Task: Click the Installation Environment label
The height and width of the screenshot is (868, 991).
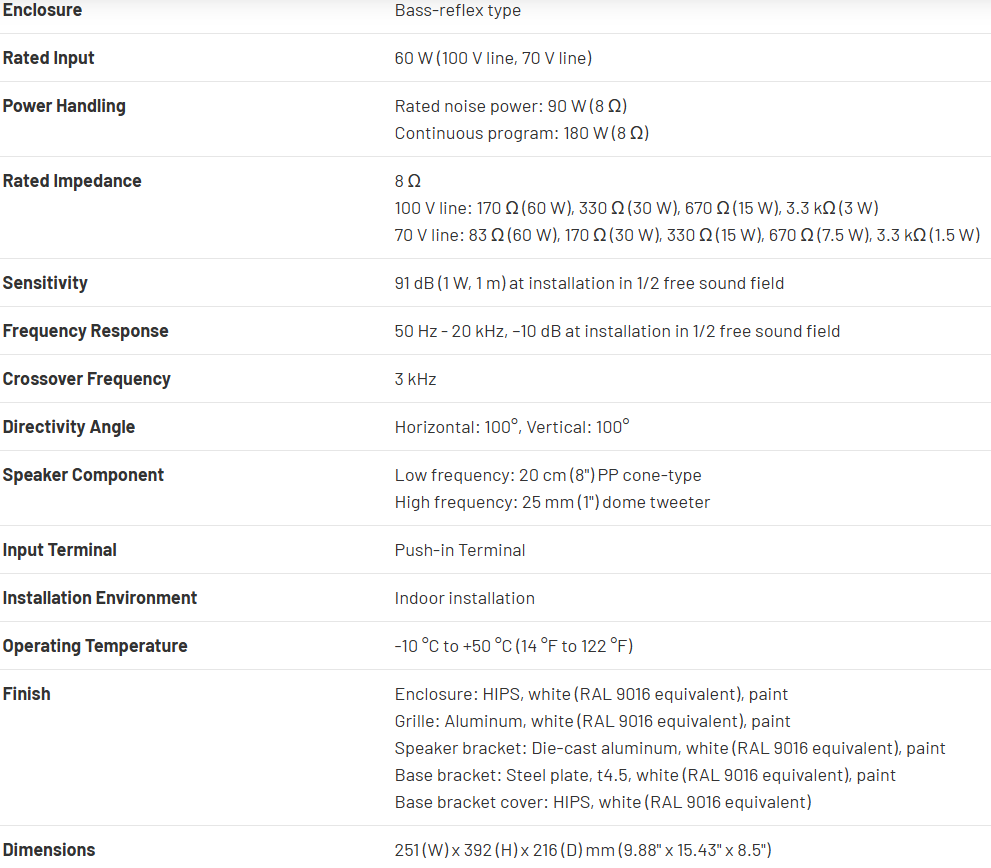Action: (x=100, y=598)
